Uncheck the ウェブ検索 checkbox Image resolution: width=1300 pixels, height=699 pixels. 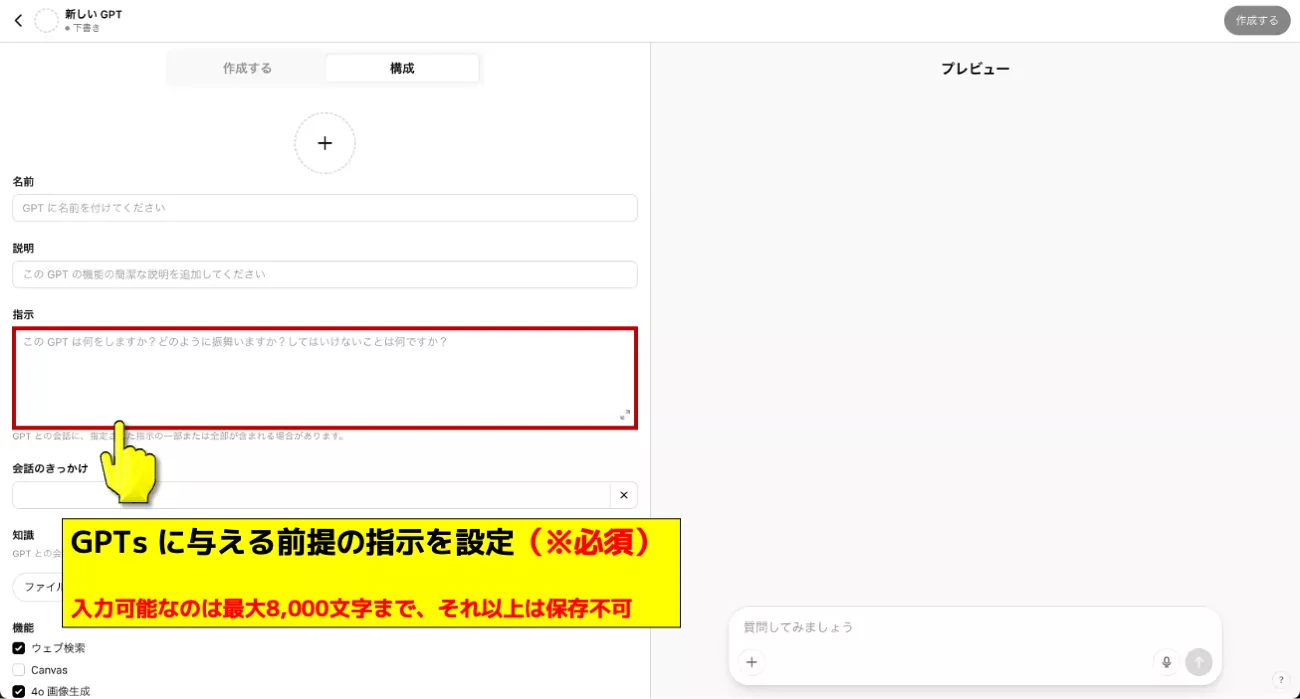coord(19,648)
